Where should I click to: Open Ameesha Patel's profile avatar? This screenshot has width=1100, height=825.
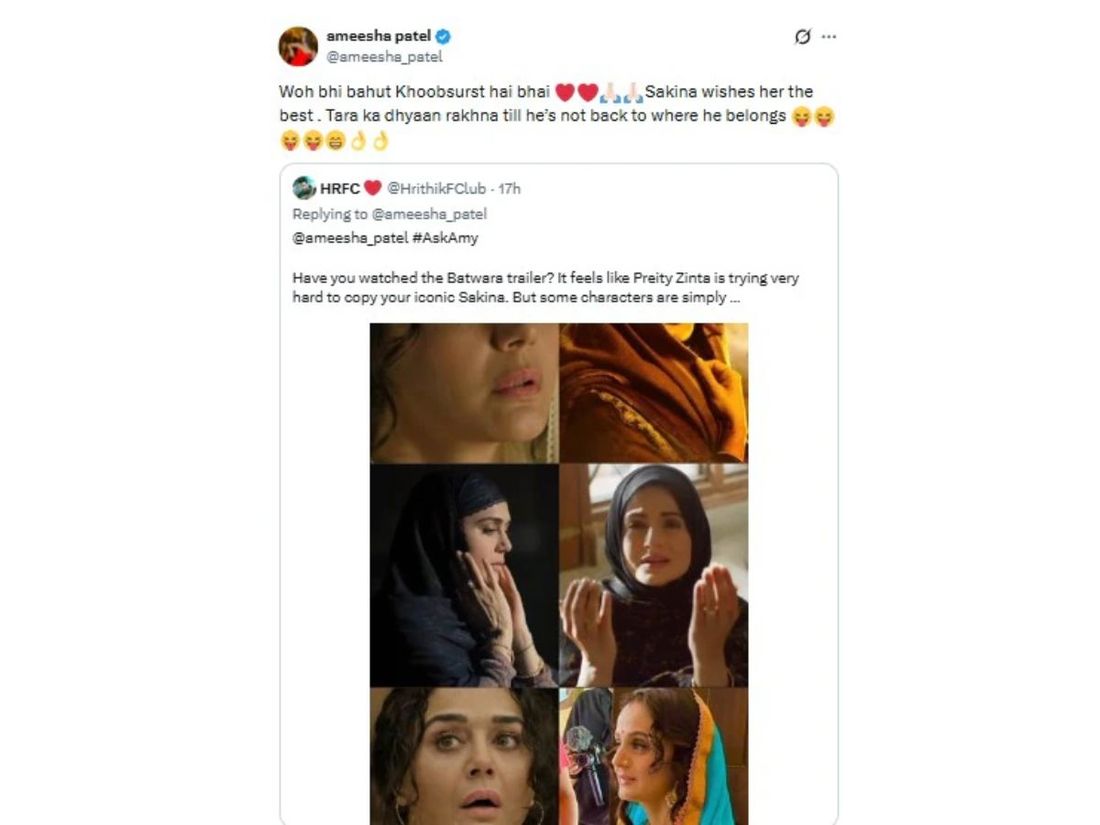tap(298, 46)
